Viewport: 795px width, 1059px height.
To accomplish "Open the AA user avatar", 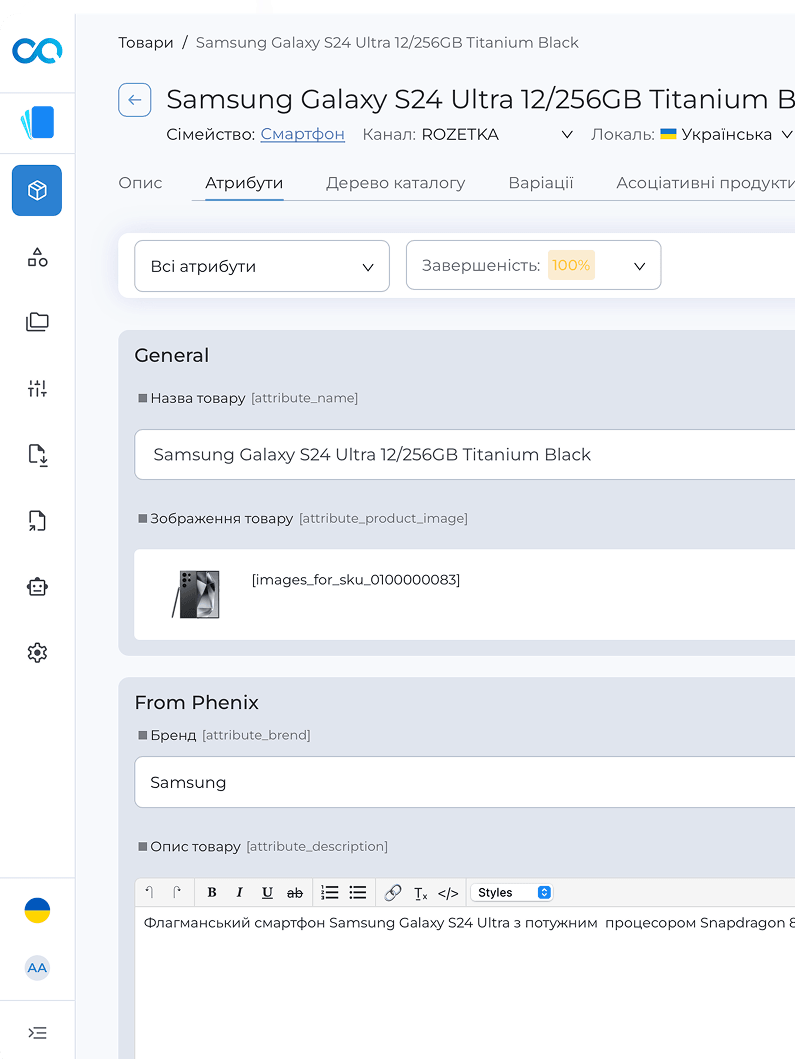I will (37, 968).
